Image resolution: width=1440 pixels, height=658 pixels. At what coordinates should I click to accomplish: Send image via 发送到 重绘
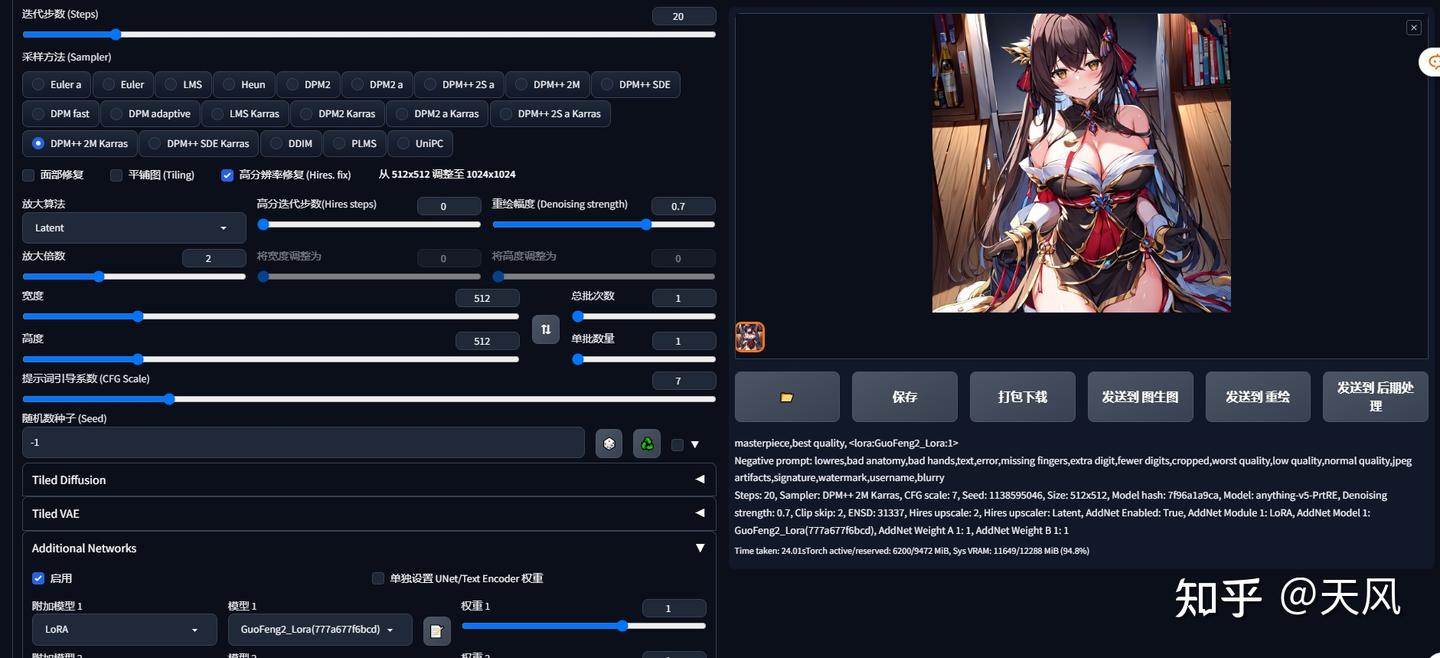[1258, 397]
